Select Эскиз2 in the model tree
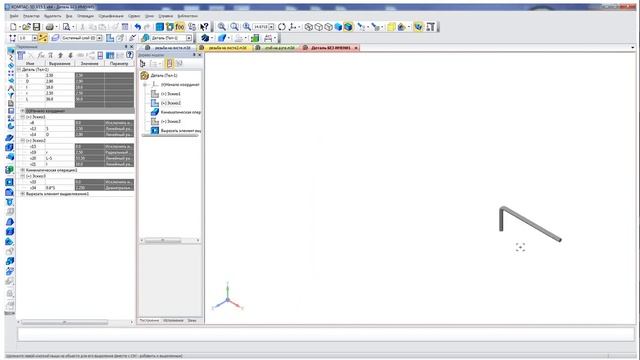The width and height of the screenshot is (640, 360). (170, 103)
